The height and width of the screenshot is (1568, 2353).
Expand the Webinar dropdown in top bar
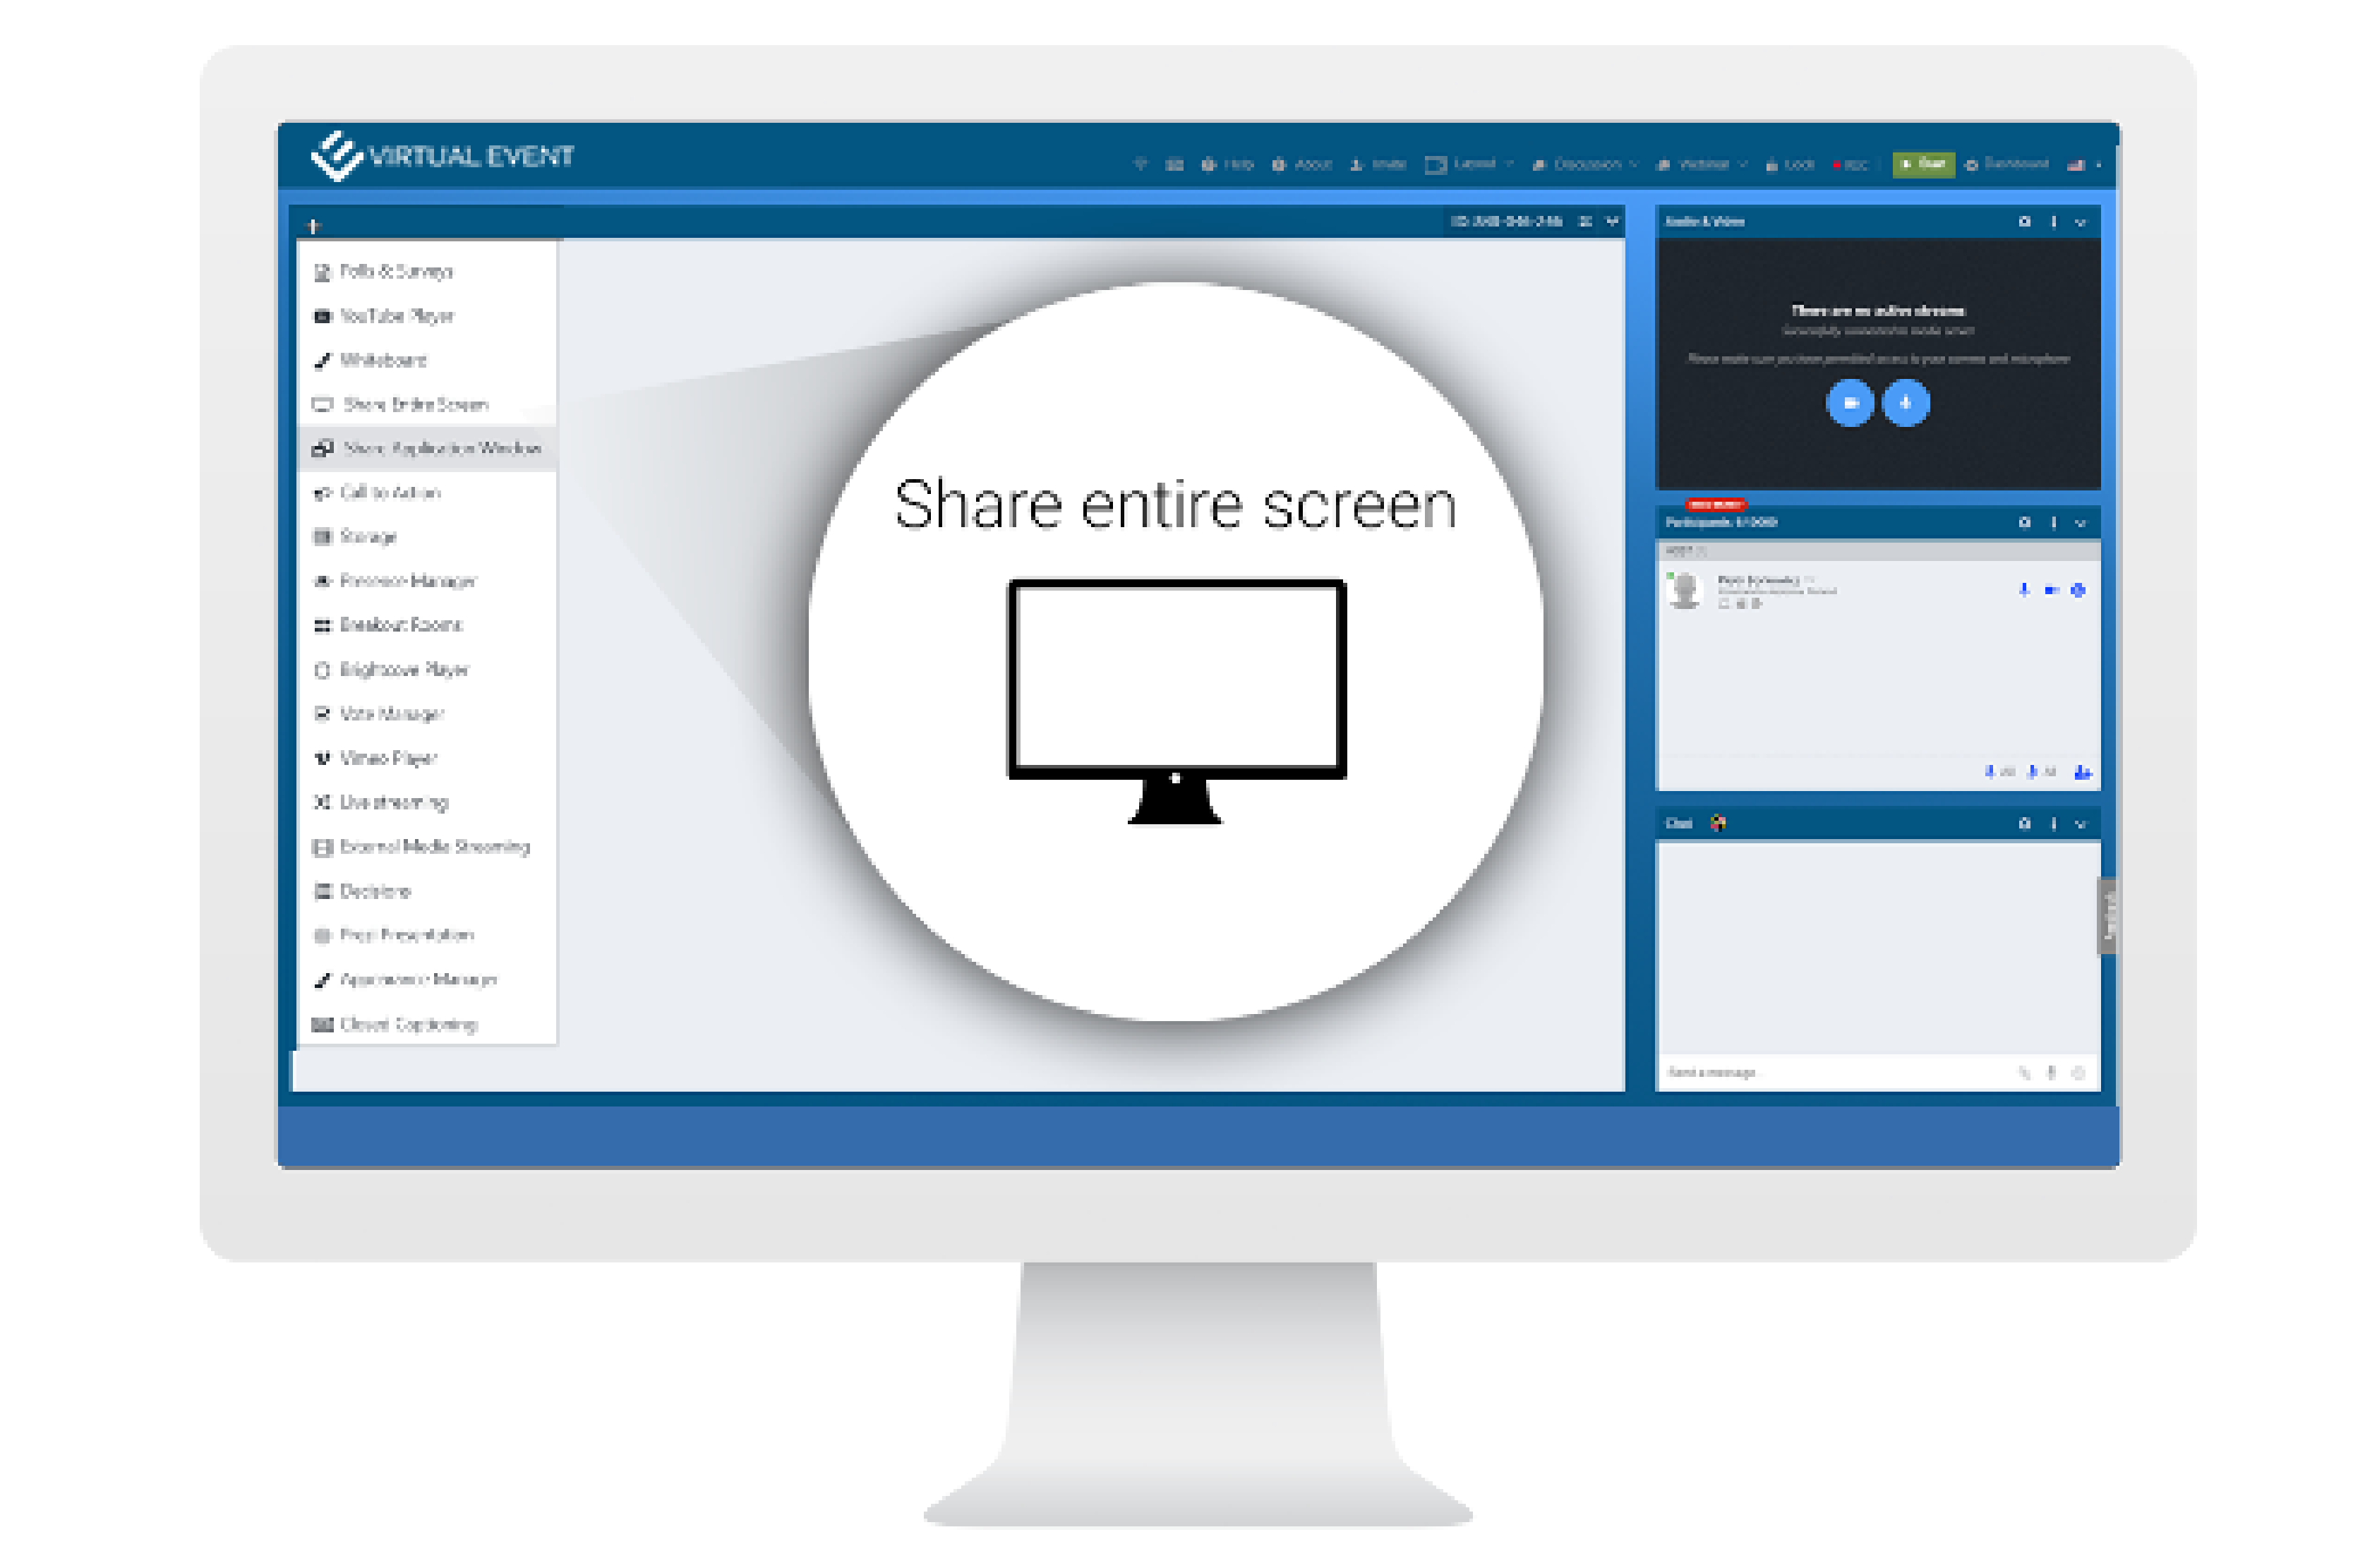[1701, 164]
